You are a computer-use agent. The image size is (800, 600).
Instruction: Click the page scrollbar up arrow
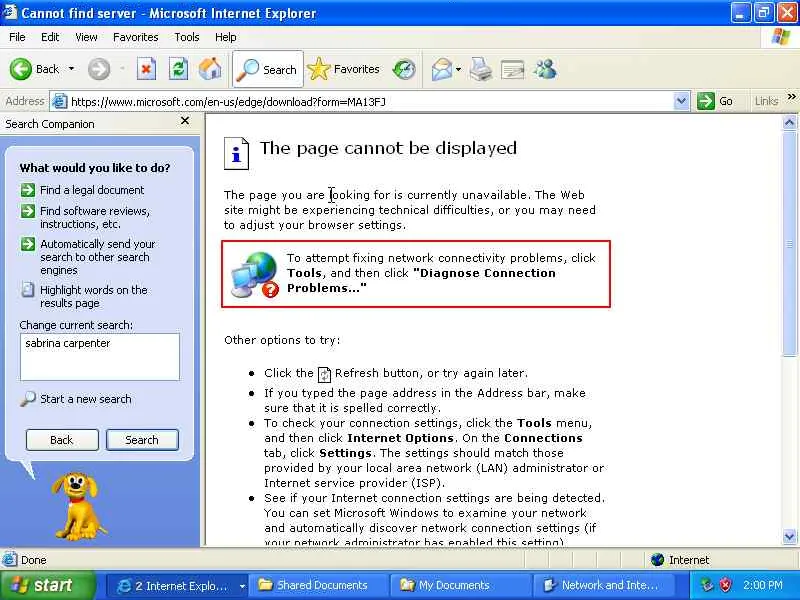789,122
